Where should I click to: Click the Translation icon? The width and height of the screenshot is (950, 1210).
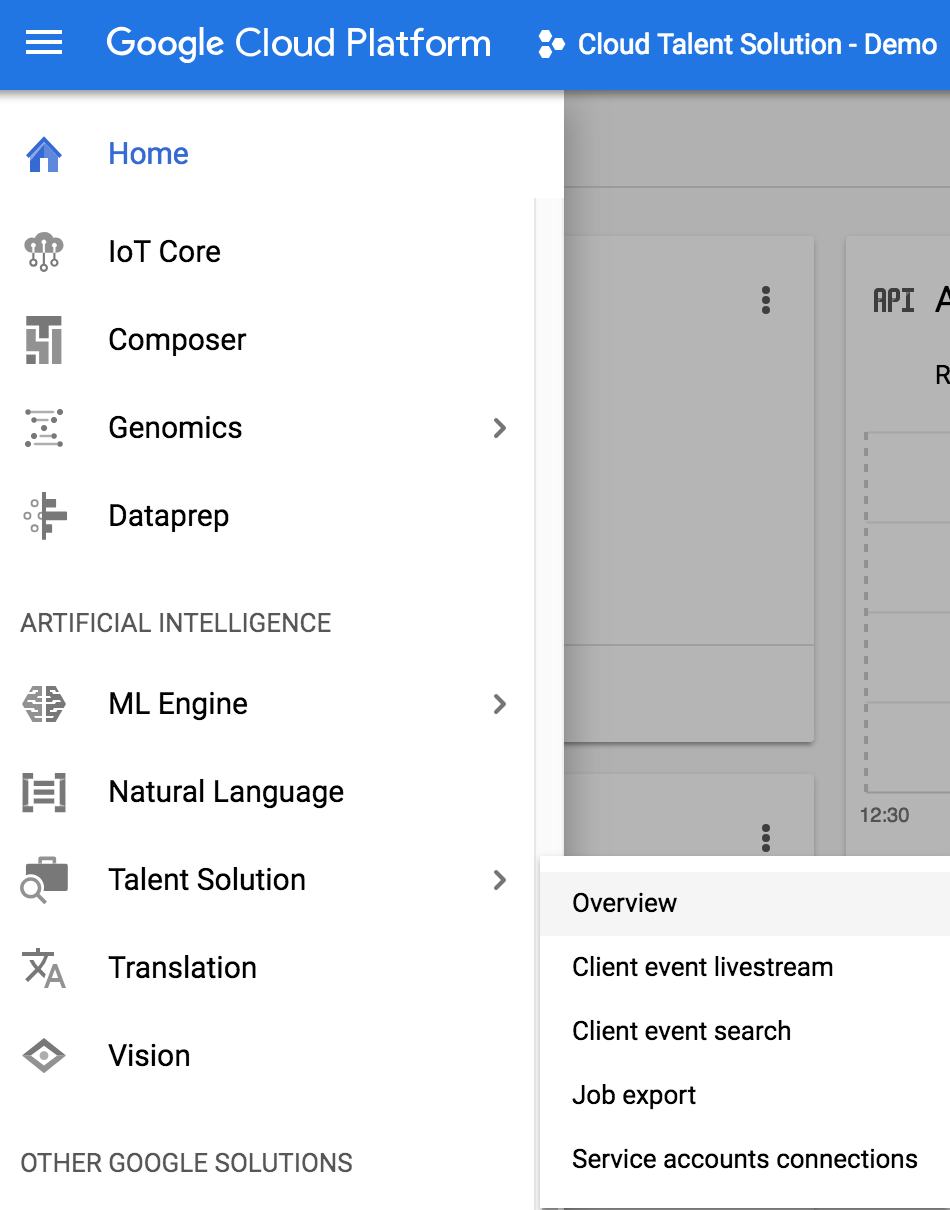(44, 968)
